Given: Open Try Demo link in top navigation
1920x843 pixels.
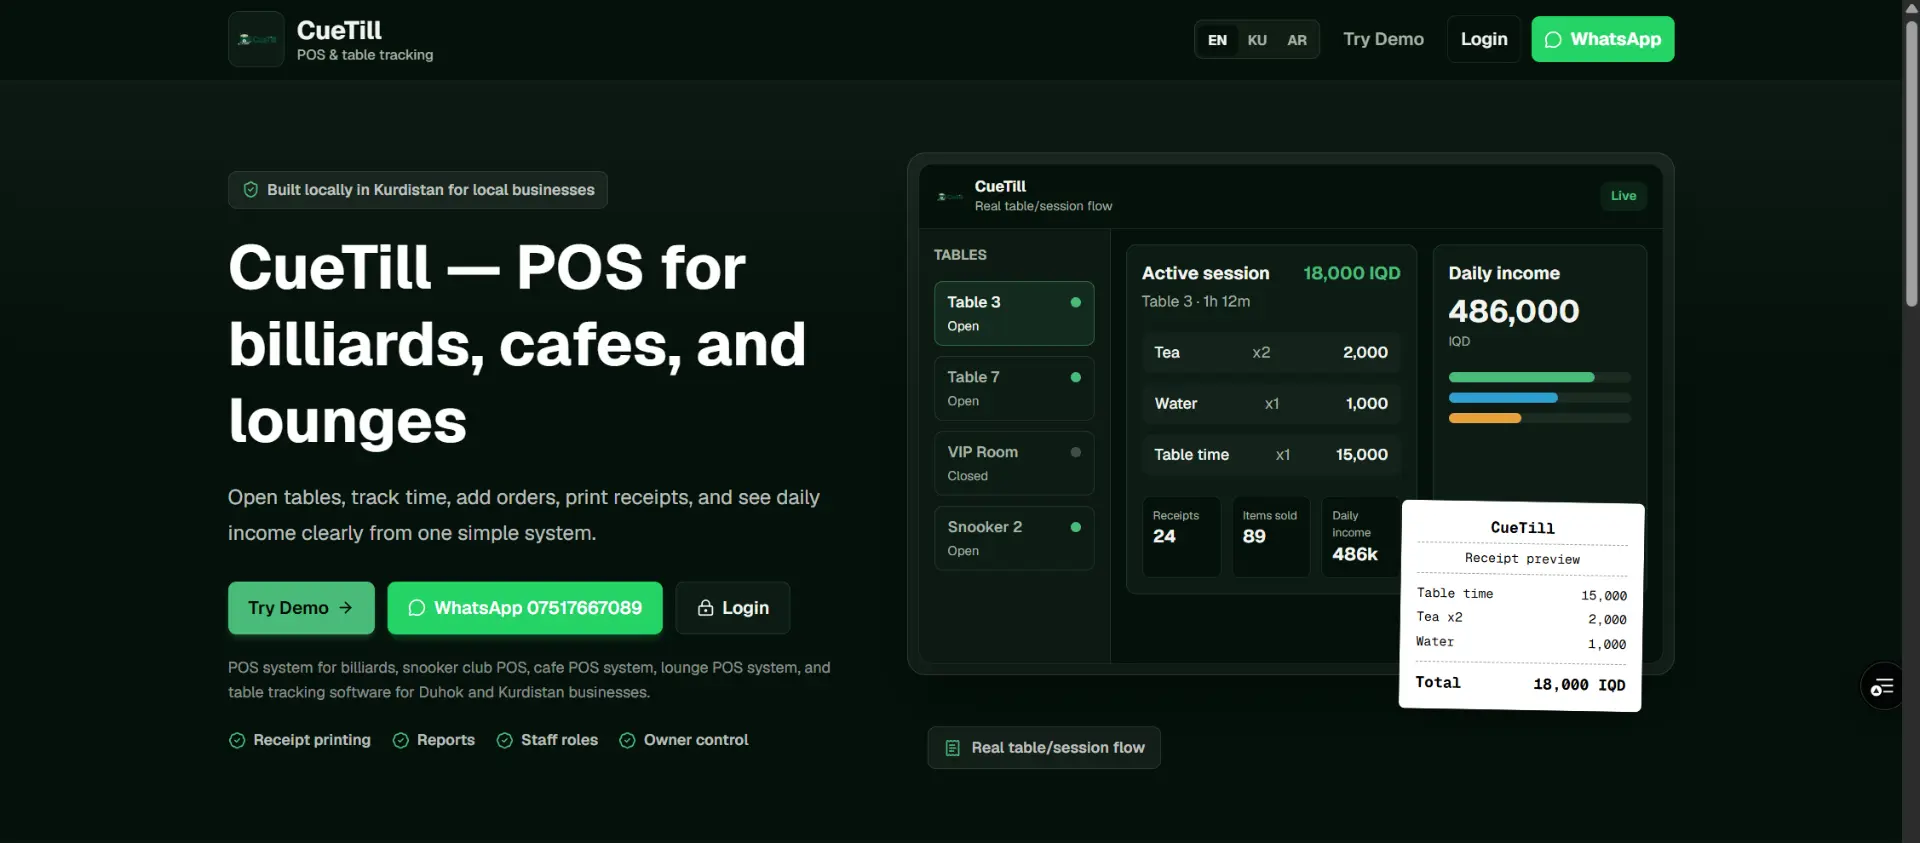Looking at the screenshot, I should (x=1383, y=39).
